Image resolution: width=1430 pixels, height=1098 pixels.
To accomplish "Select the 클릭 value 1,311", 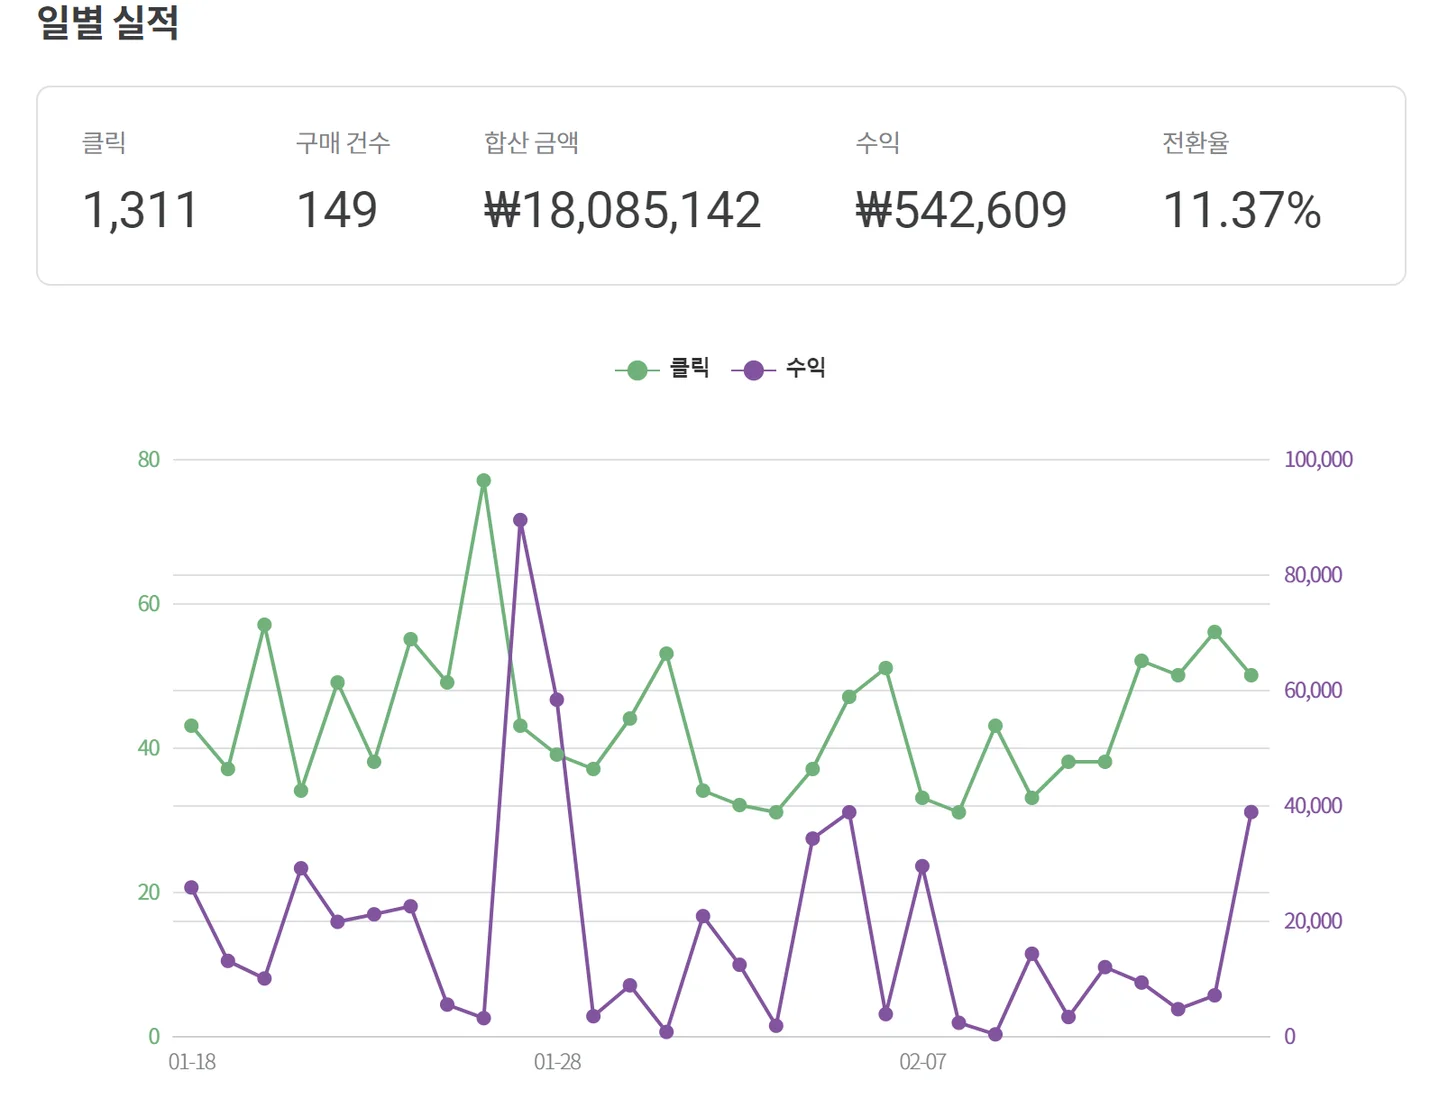I will click(140, 211).
